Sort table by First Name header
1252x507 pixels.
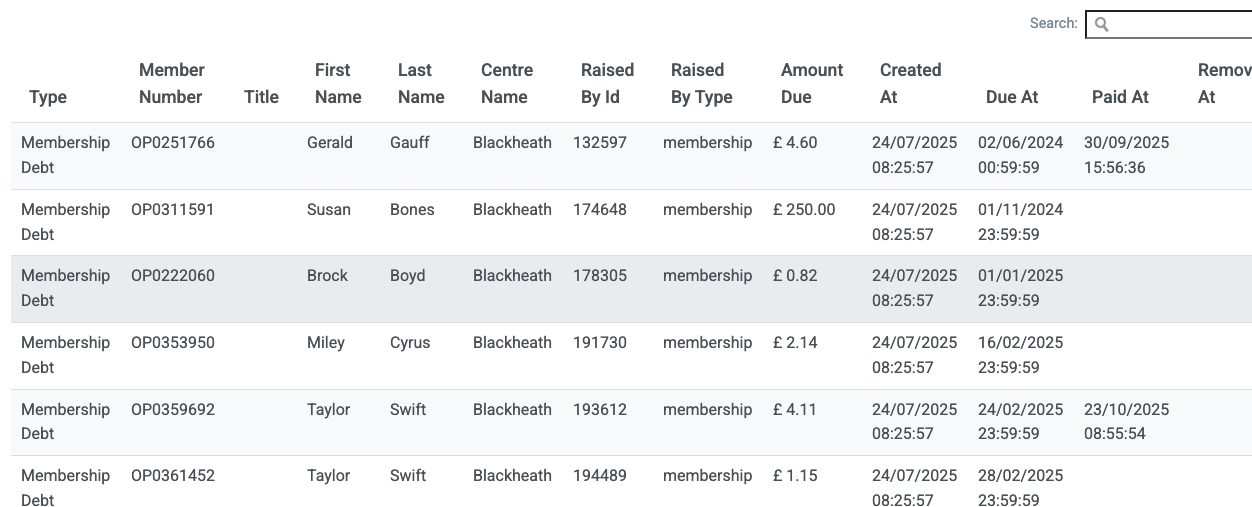pyautogui.click(x=338, y=83)
